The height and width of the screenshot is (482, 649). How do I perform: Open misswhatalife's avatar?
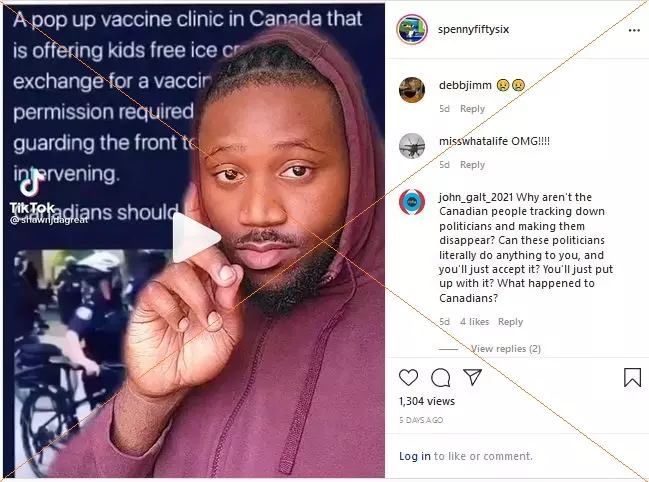pyautogui.click(x=412, y=146)
